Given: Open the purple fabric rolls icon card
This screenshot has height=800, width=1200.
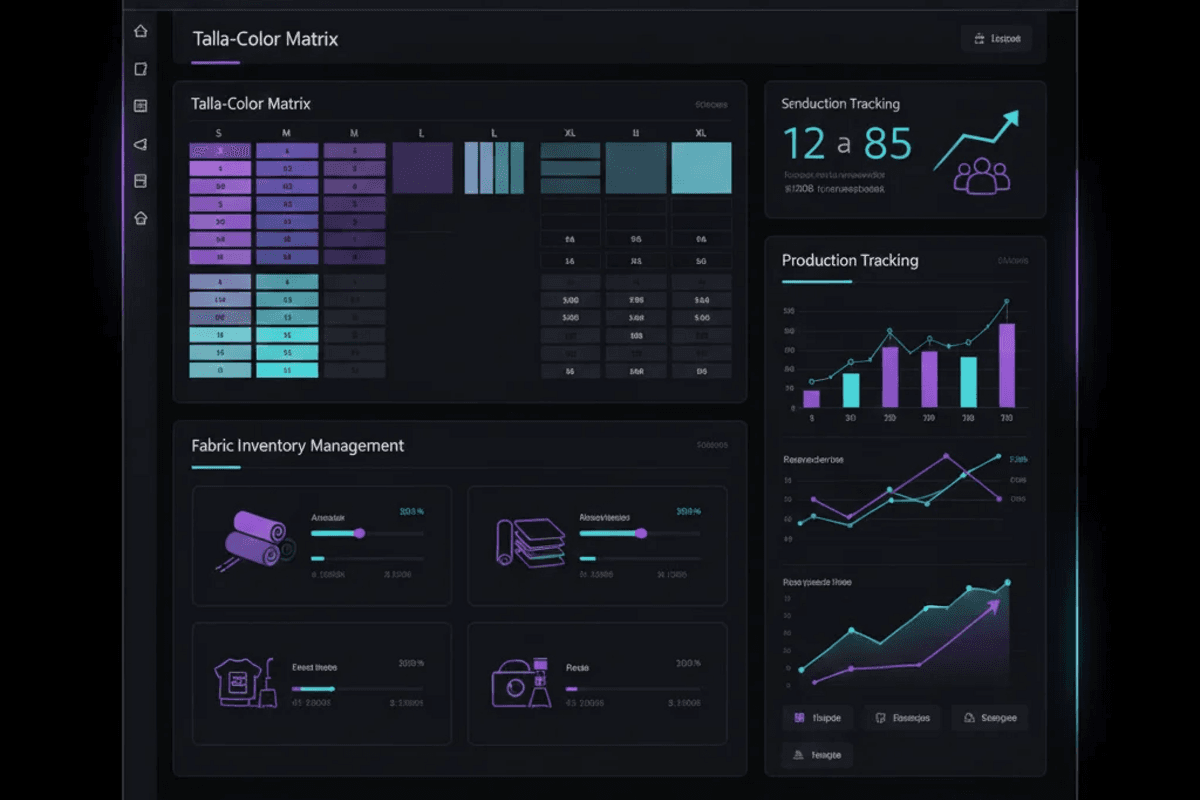Looking at the screenshot, I should click(x=257, y=541).
